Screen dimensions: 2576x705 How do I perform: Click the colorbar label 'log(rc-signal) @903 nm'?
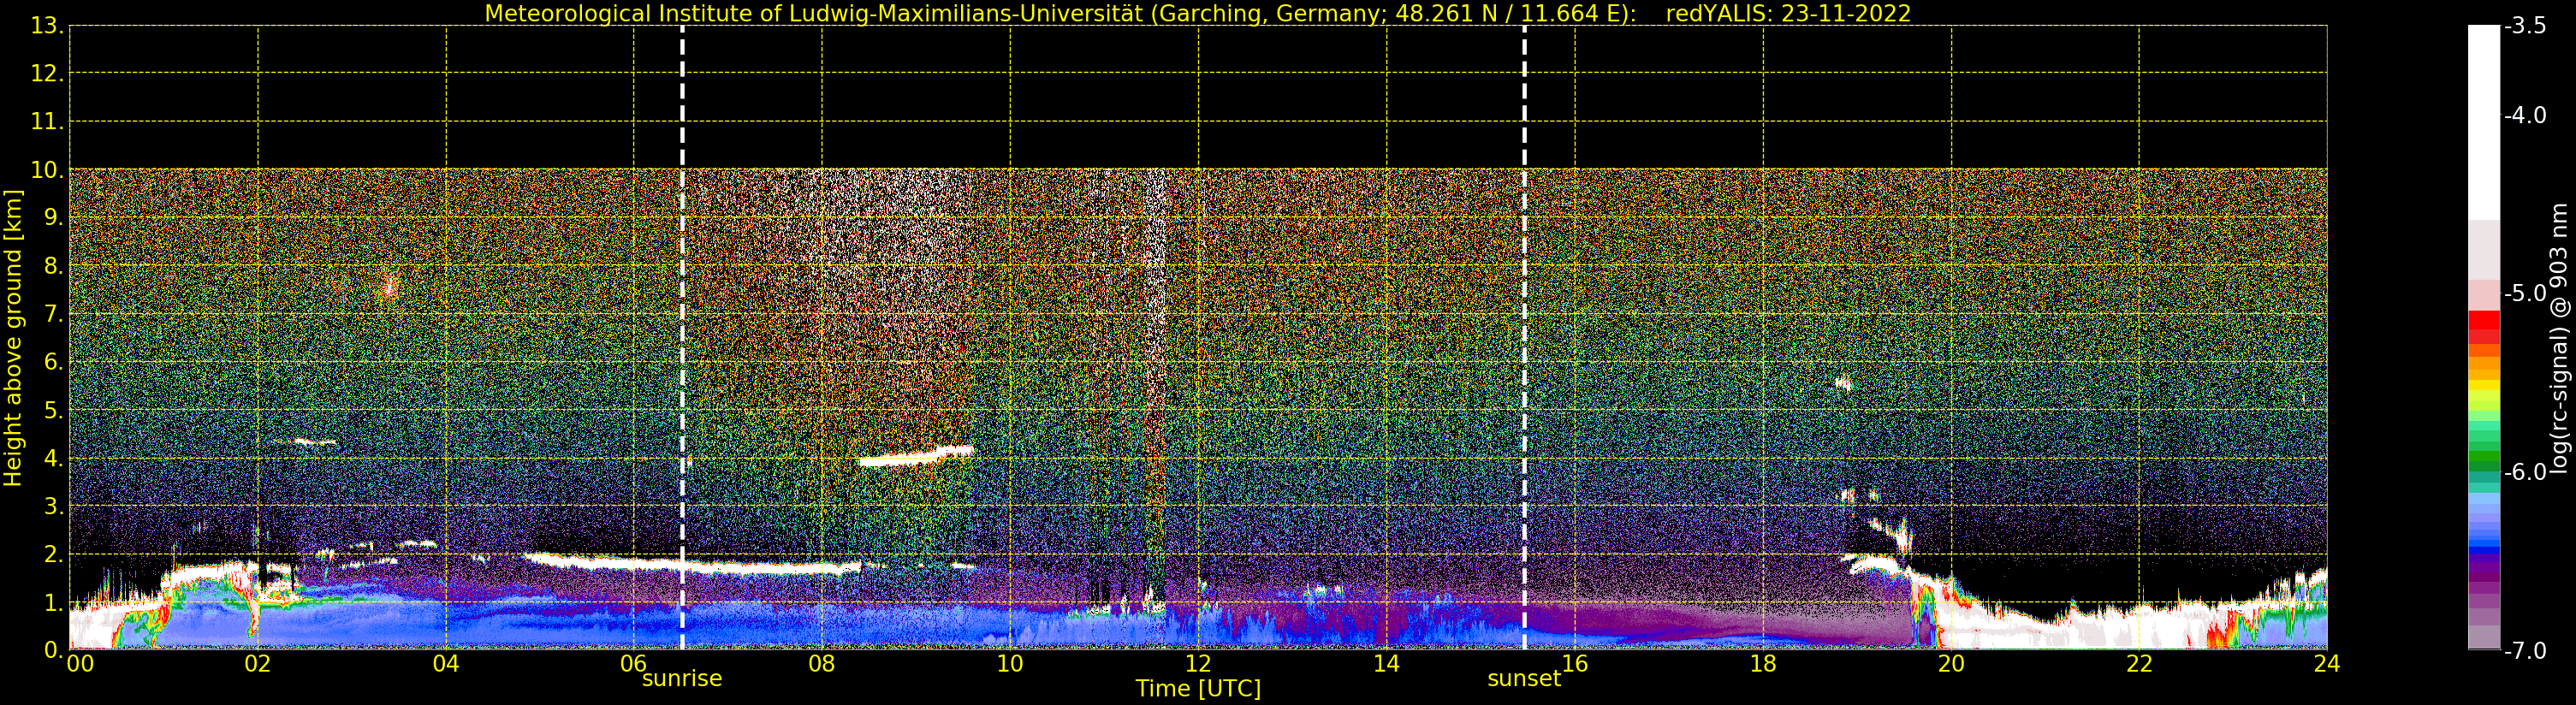pyautogui.click(x=2559, y=338)
